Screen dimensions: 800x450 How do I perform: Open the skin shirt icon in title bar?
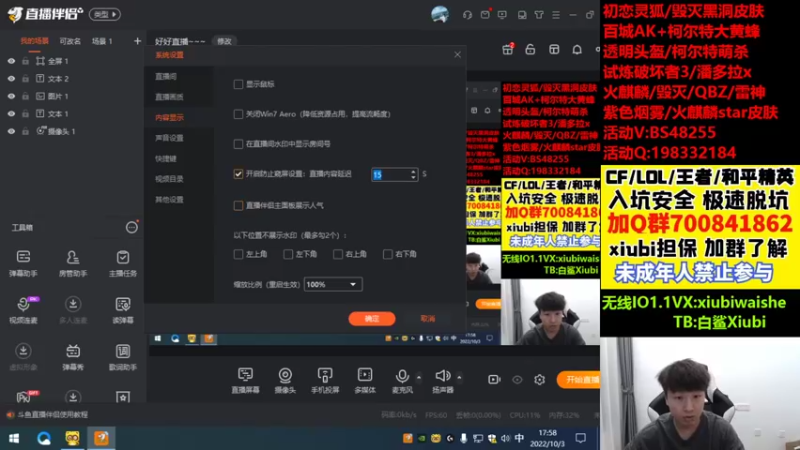click(x=539, y=15)
